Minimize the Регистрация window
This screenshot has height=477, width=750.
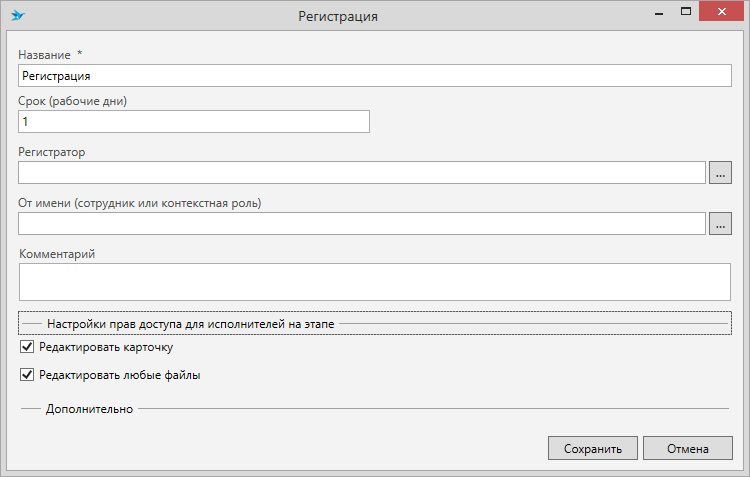tap(658, 14)
